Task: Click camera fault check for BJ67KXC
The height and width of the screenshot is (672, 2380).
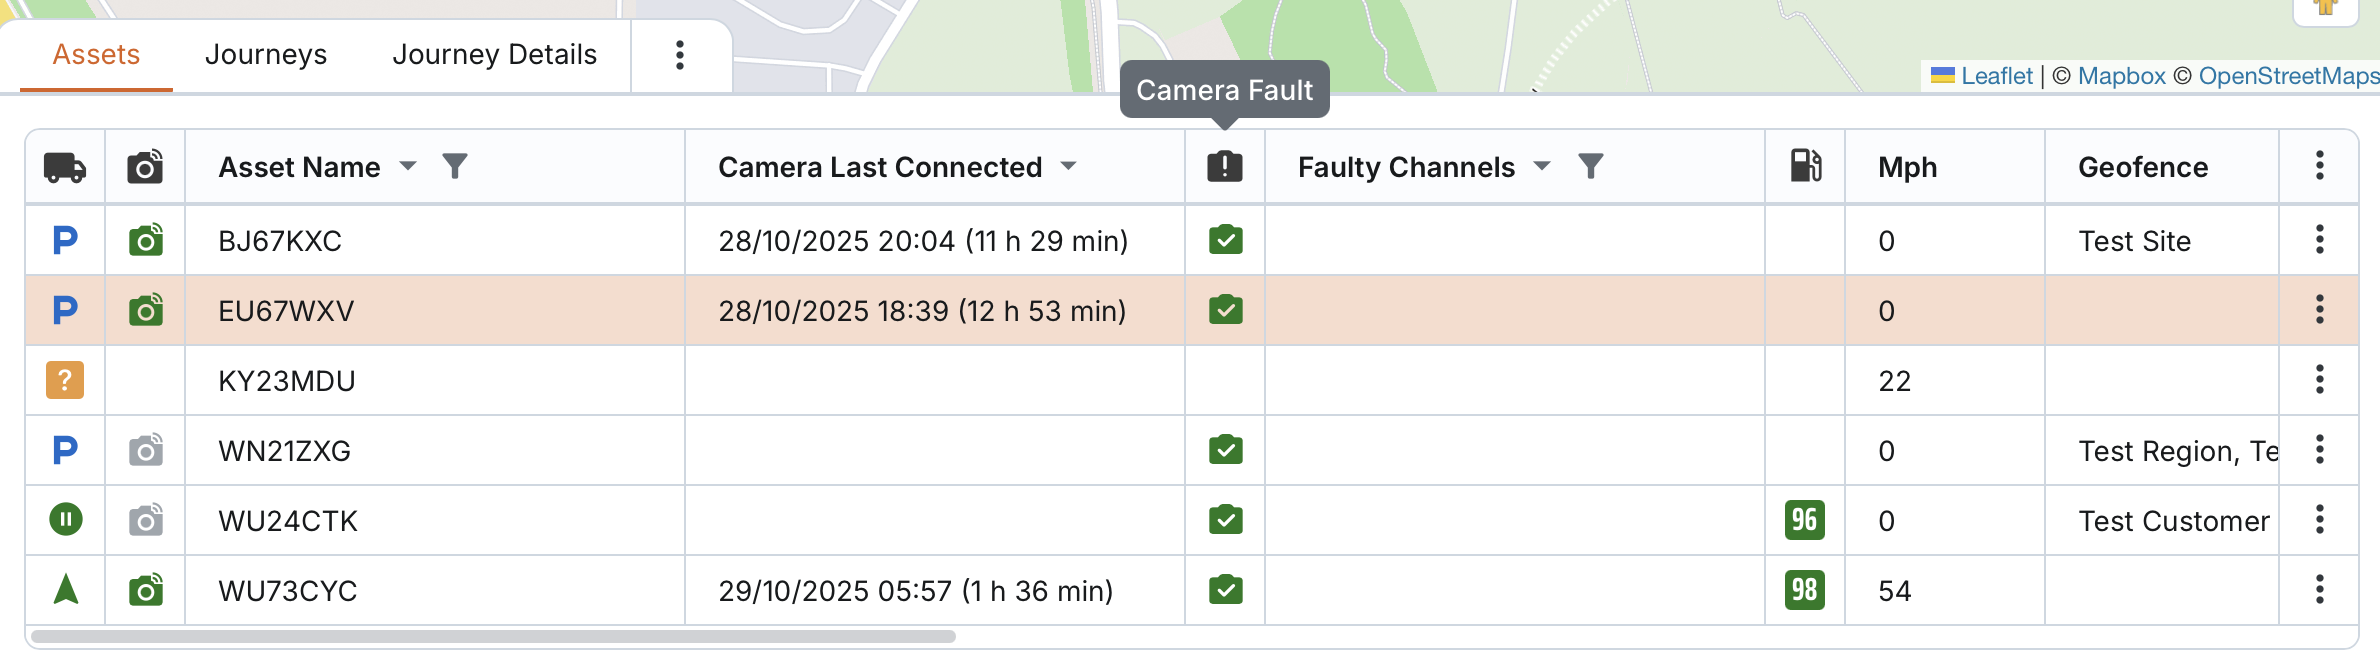Action: coord(1225,240)
